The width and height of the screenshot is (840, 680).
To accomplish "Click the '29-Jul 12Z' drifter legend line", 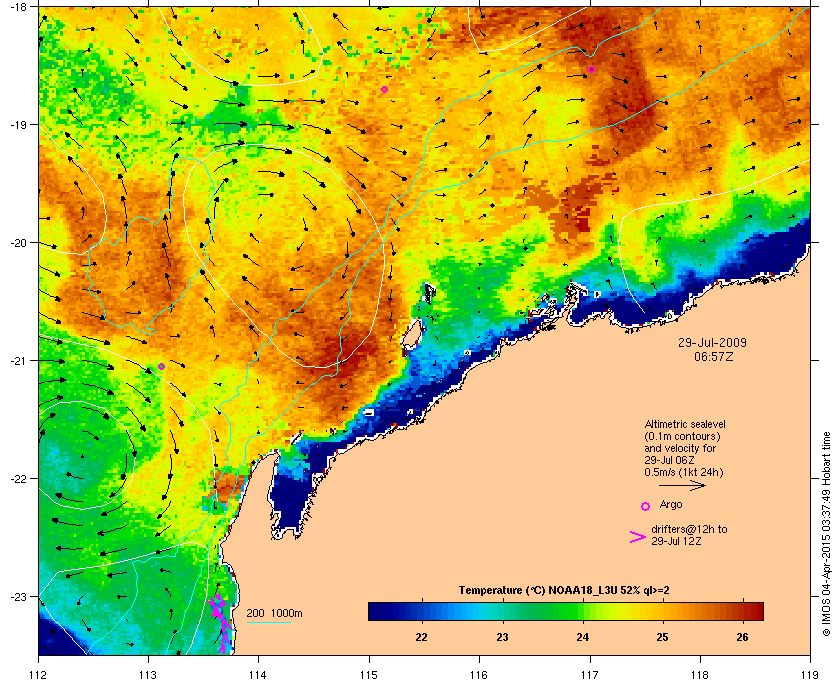I will click(676, 541).
